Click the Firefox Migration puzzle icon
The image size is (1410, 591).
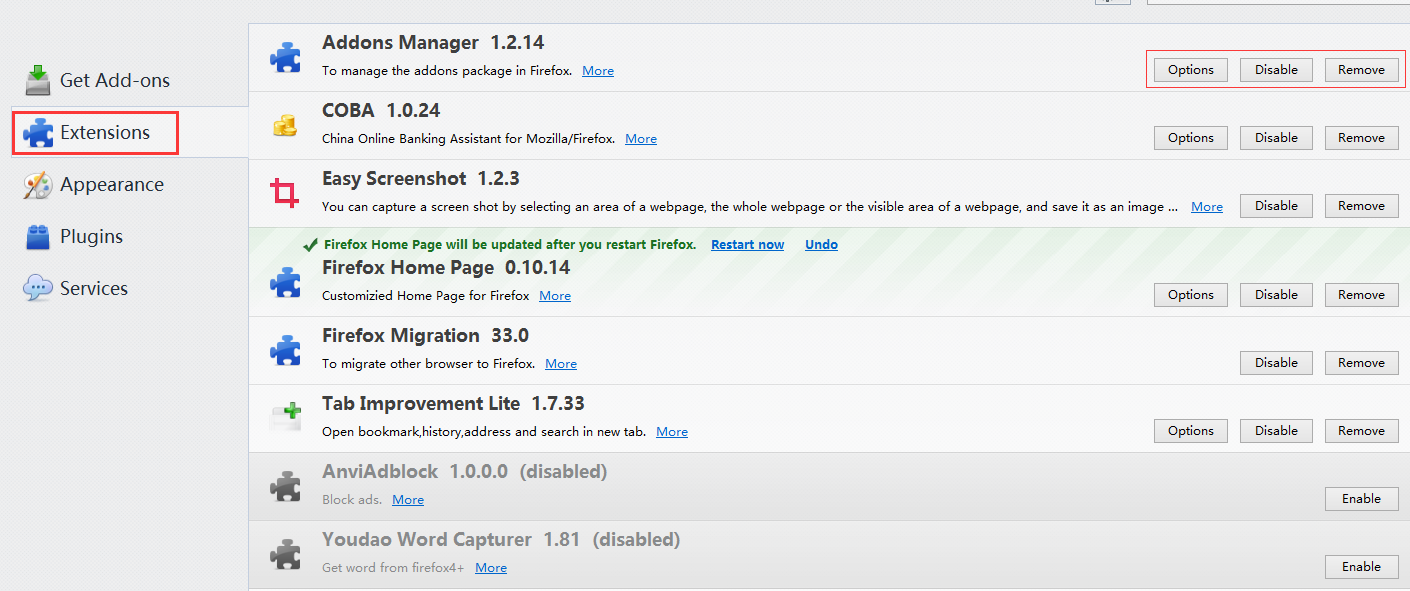pyautogui.click(x=285, y=350)
